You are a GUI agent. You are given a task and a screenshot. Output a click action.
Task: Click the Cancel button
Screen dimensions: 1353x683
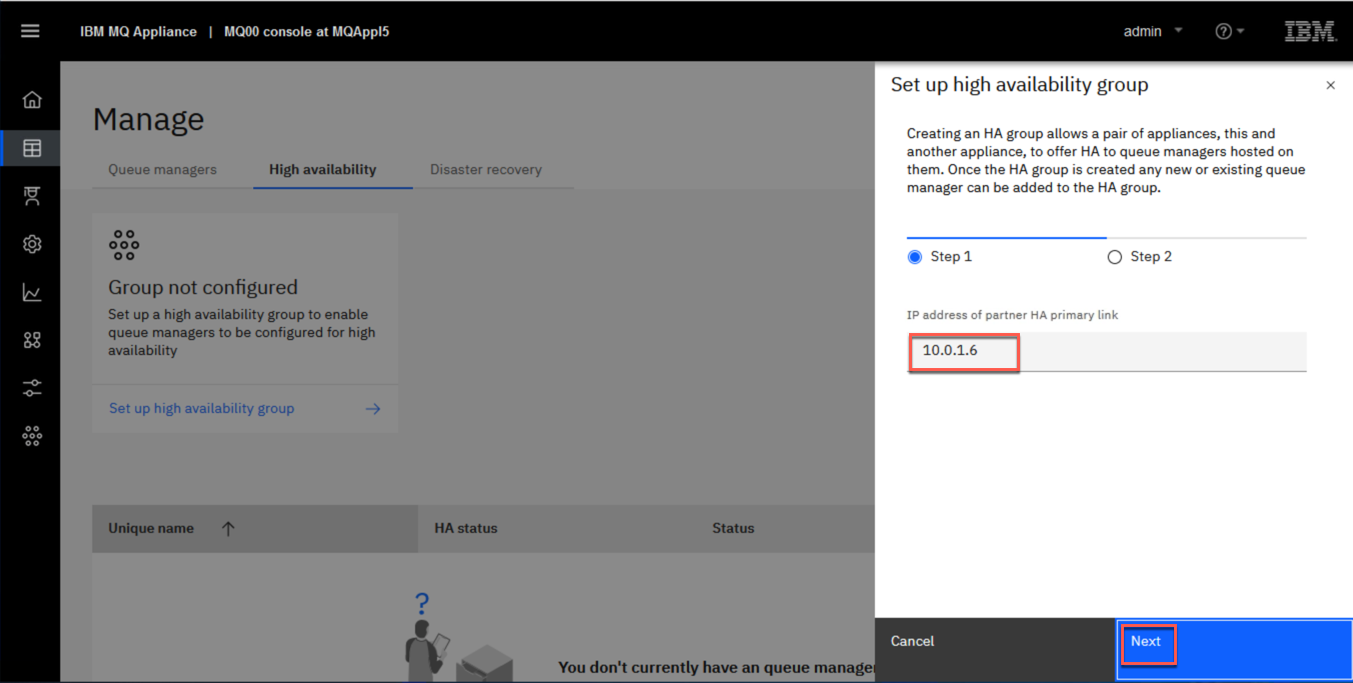tap(995, 650)
